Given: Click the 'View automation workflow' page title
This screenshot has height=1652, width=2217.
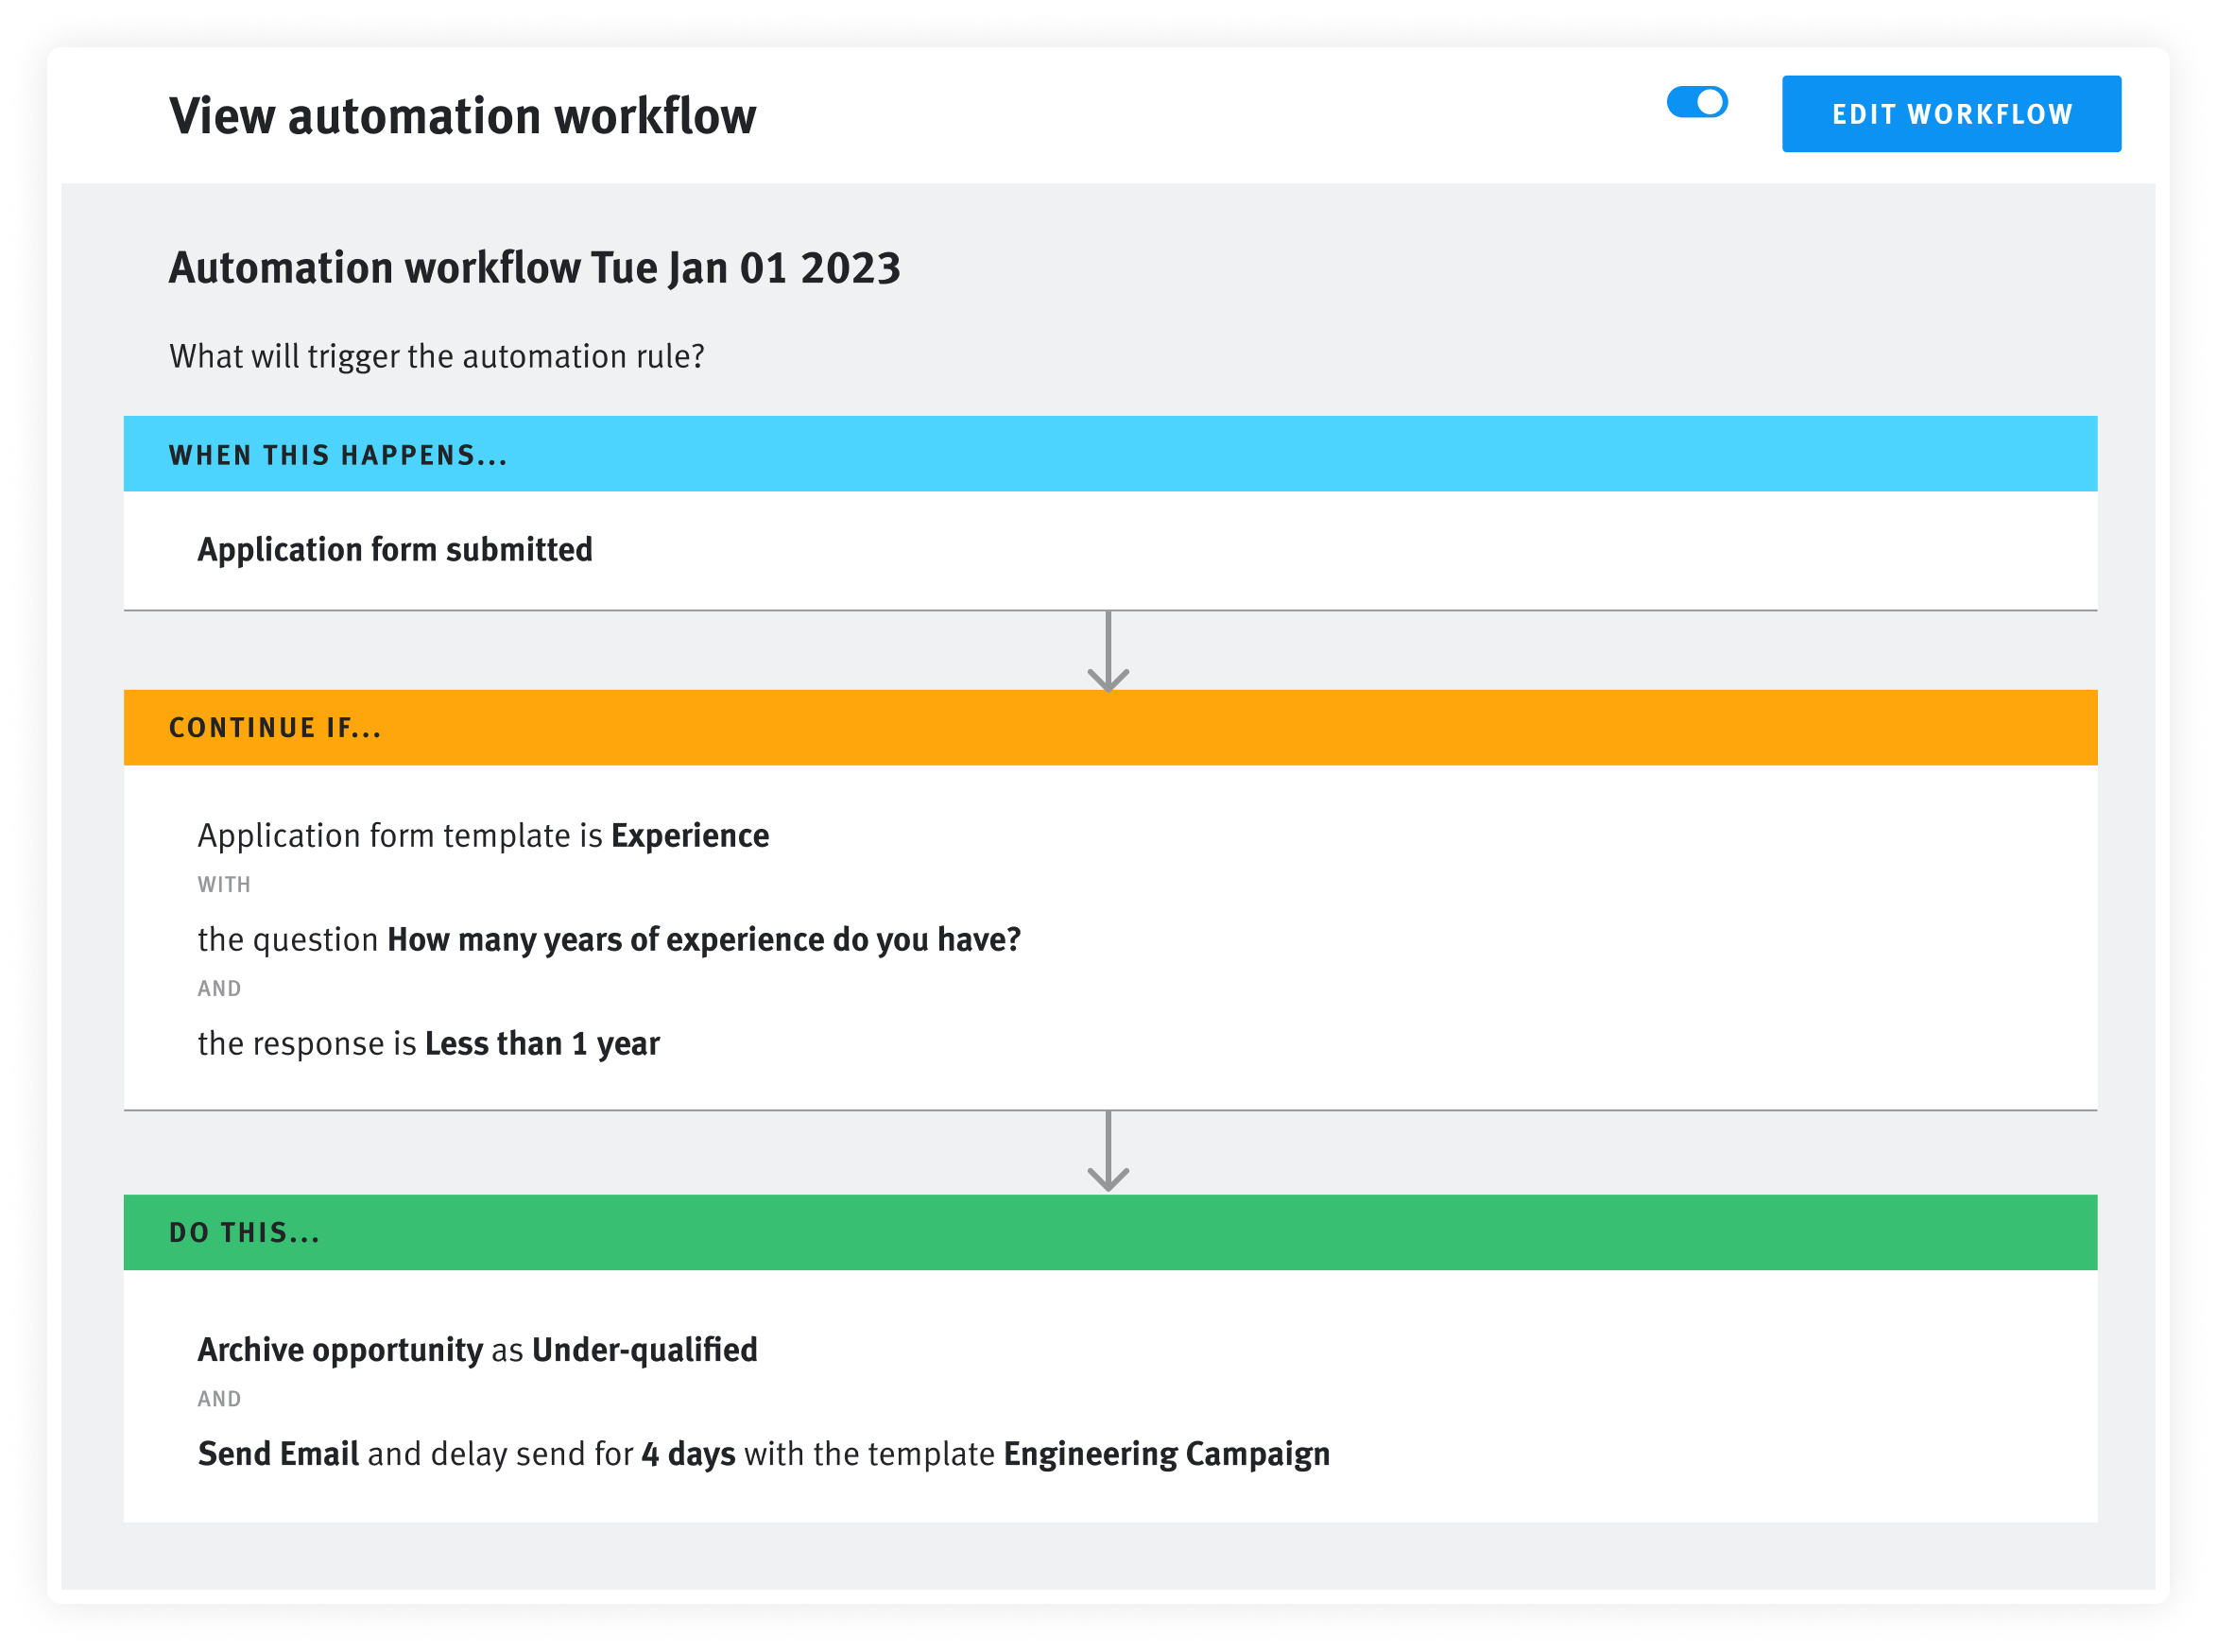Looking at the screenshot, I should (462, 116).
